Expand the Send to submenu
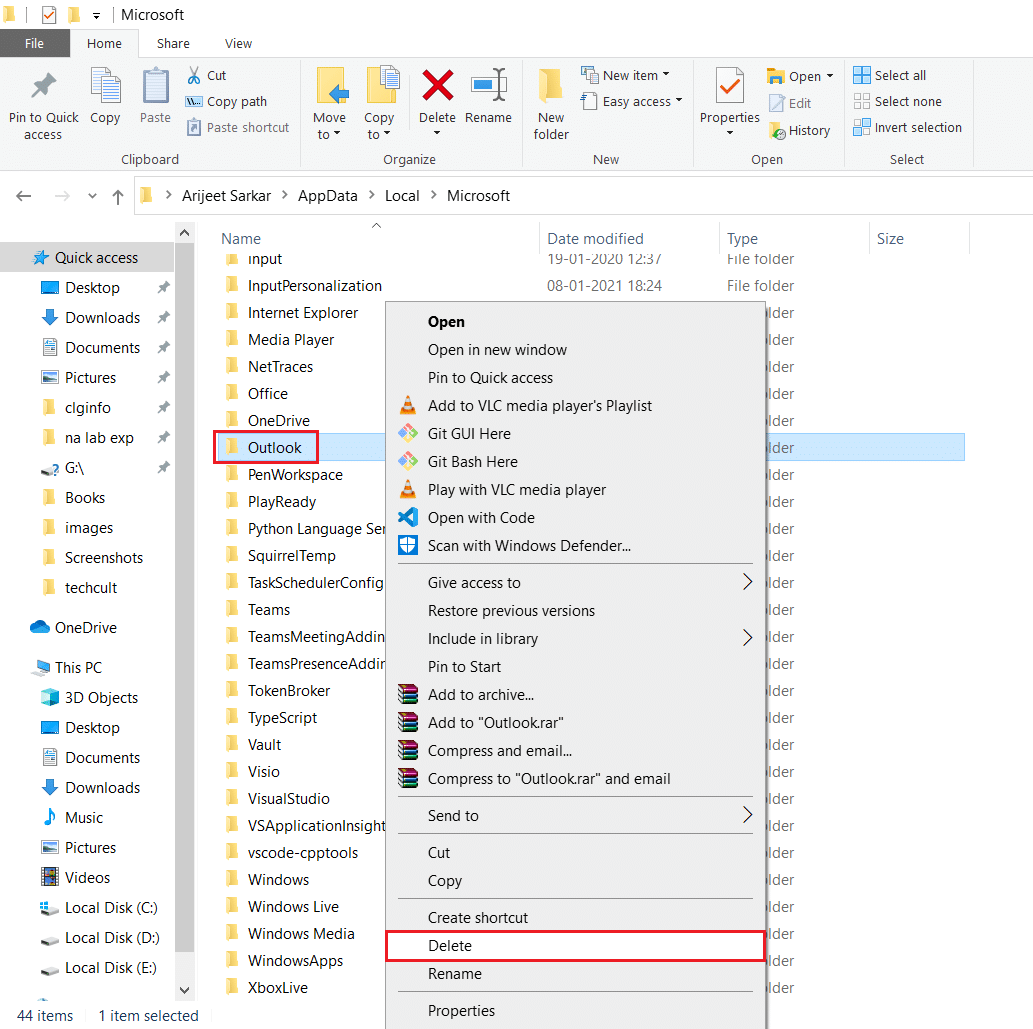Screen dimensions: 1033x1029 tap(746, 815)
